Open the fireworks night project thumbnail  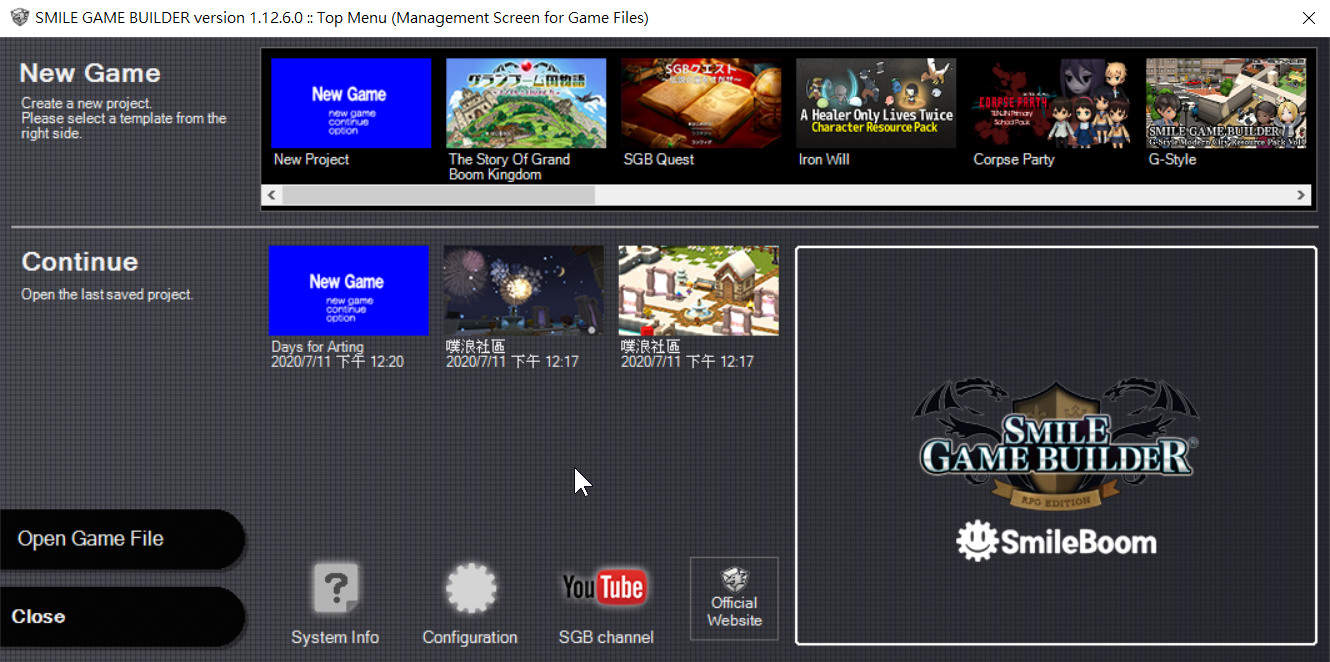(x=524, y=291)
